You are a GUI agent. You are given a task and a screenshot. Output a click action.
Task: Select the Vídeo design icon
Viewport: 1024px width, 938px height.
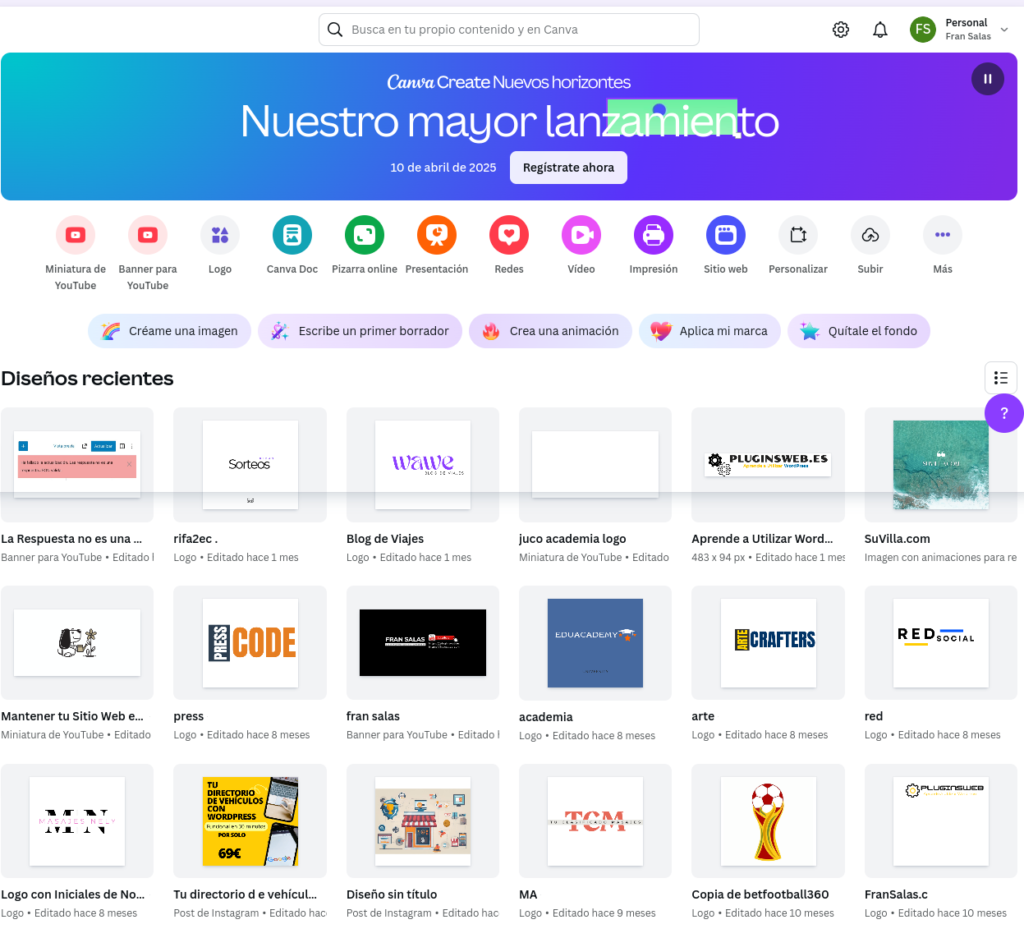click(x=581, y=234)
